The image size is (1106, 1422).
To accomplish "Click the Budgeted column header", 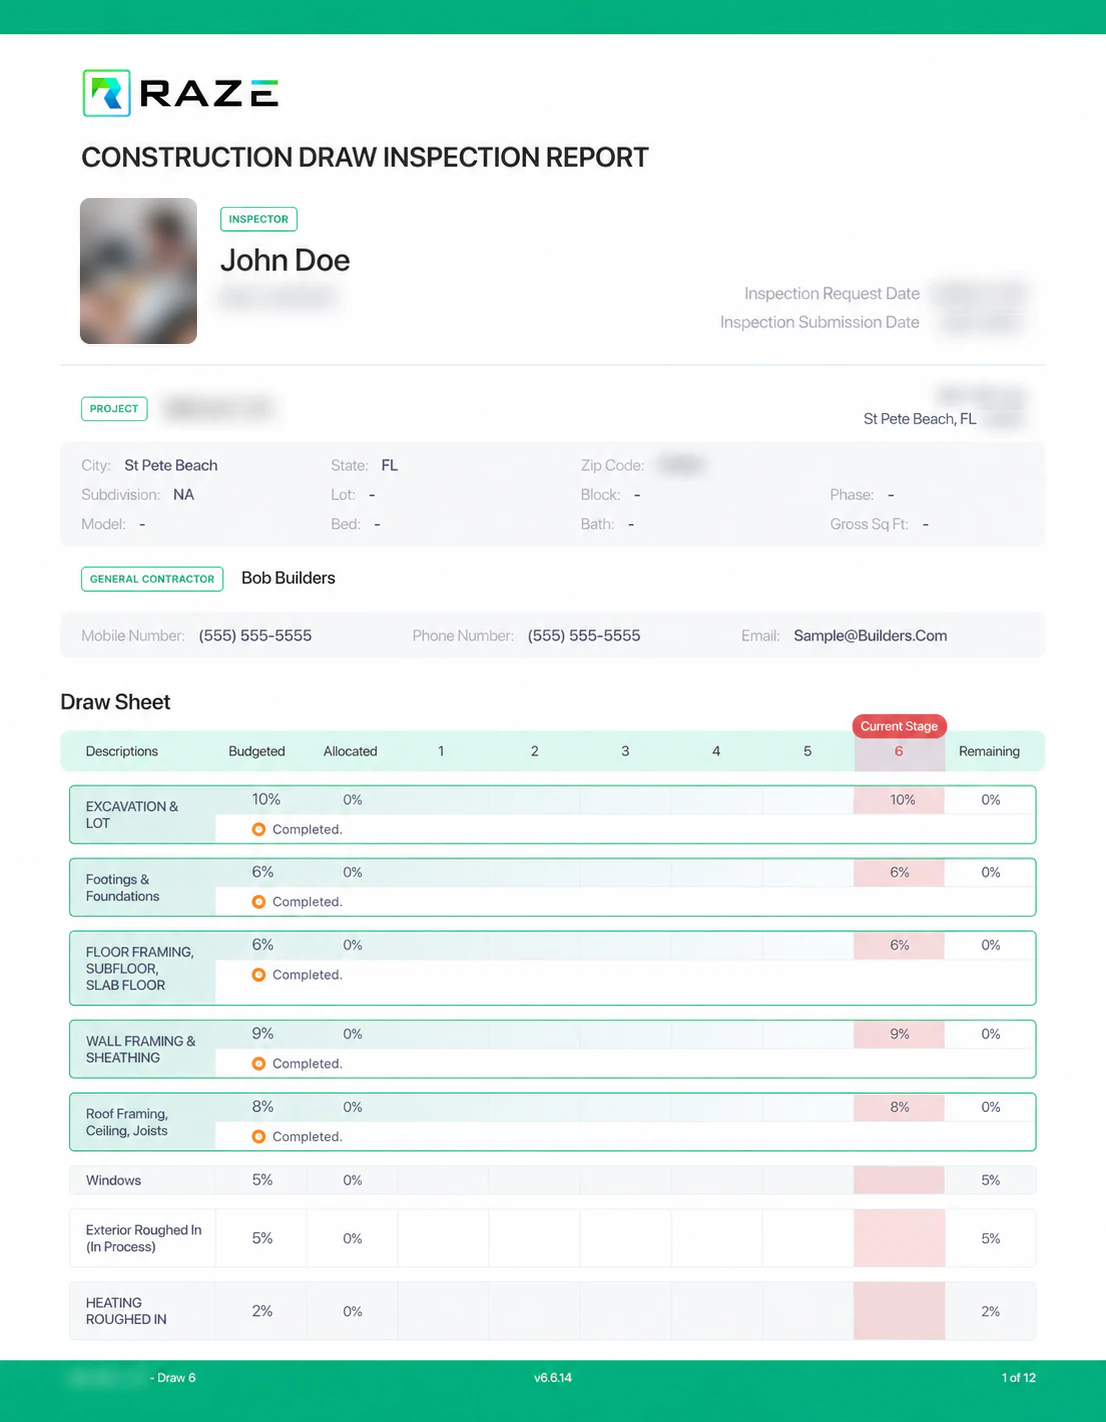I will [257, 751].
